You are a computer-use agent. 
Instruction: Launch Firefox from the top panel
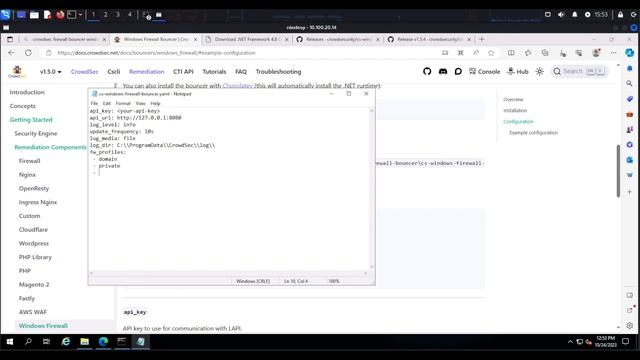pyautogui.click(x=60, y=15)
